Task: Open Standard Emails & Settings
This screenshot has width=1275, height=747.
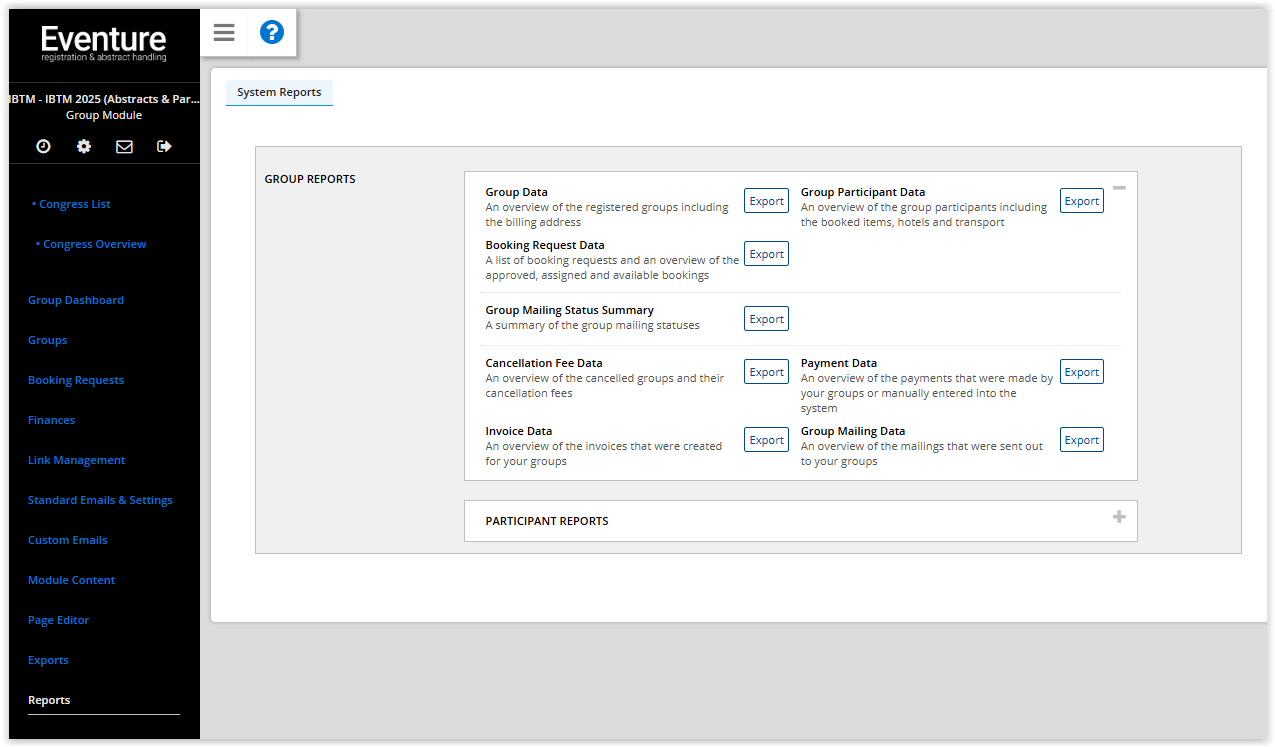Action: coord(100,499)
